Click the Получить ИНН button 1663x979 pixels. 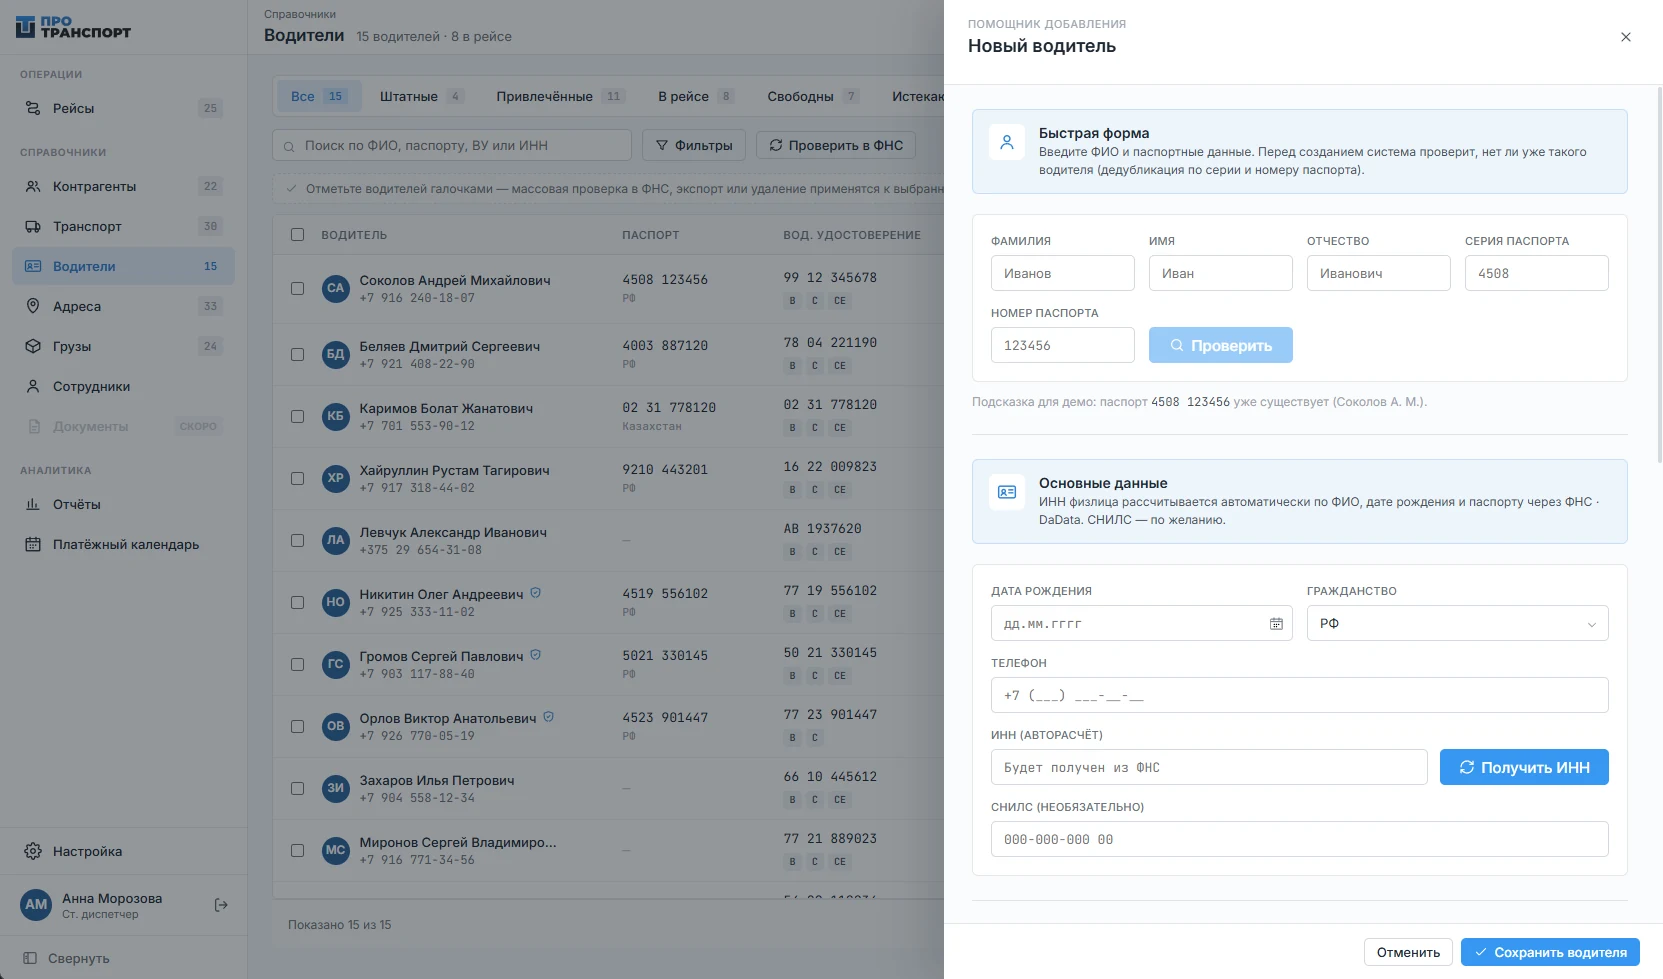tap(1524, 767)
